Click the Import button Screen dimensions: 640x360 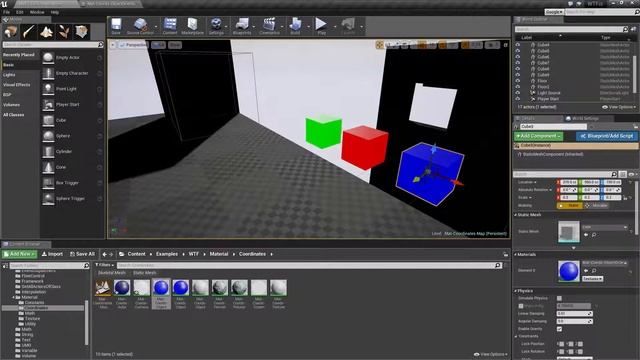click(x=52, y=254)
